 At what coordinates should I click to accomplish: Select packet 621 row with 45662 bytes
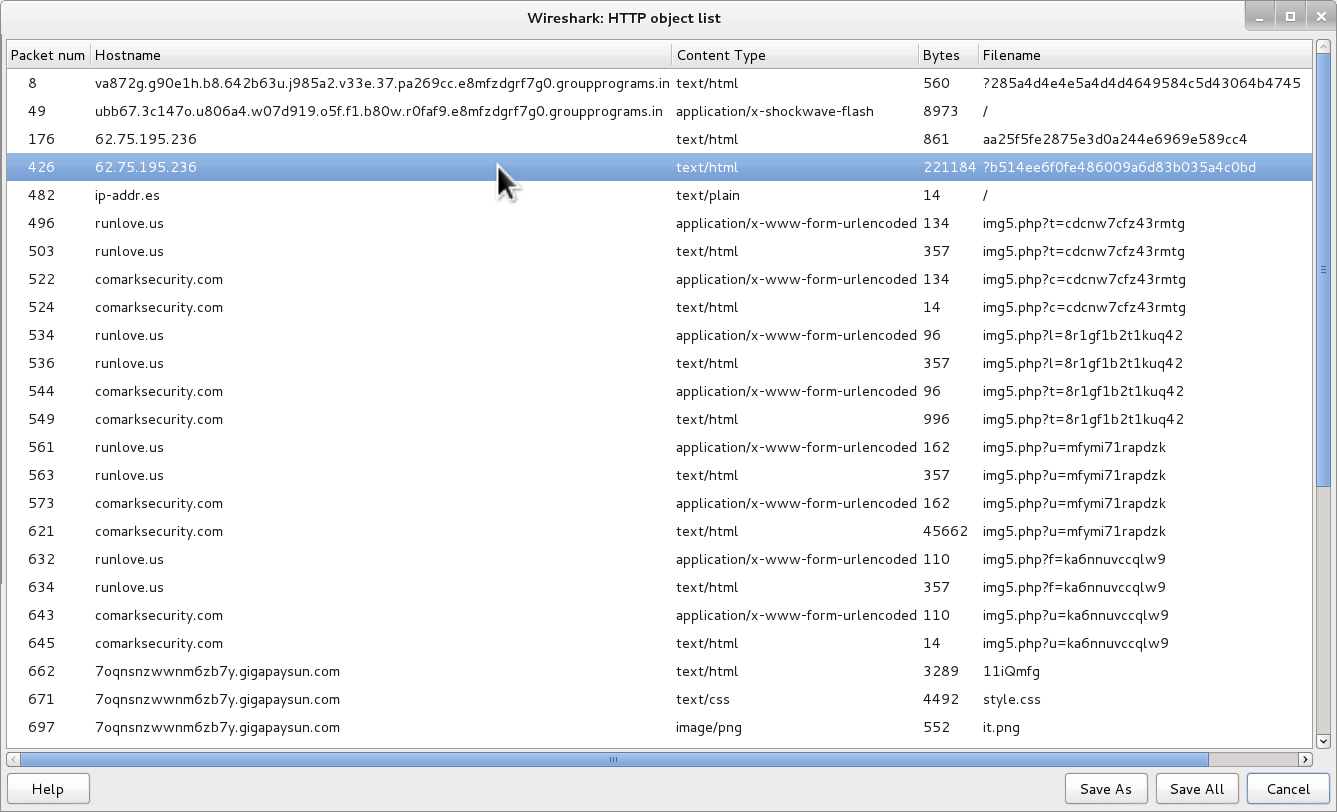tap(659, 531)
